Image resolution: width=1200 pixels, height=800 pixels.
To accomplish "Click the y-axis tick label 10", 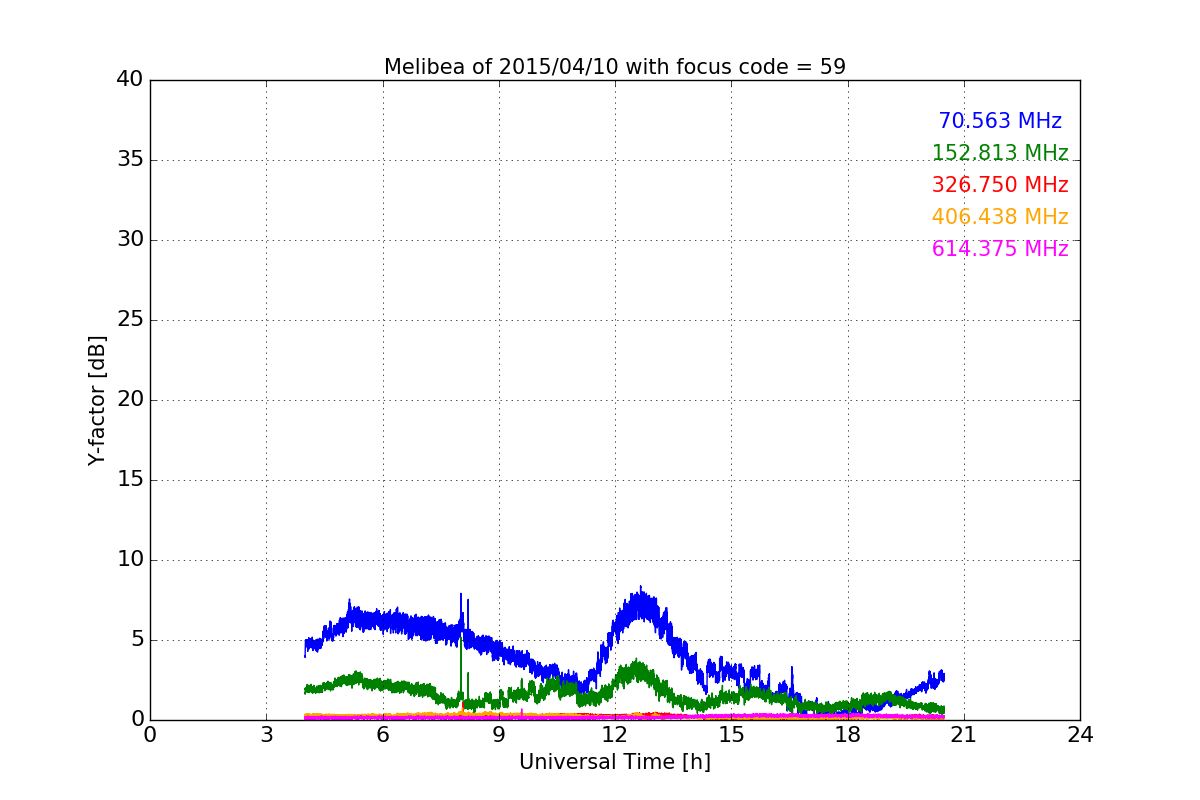I will [x=130, y=560].
